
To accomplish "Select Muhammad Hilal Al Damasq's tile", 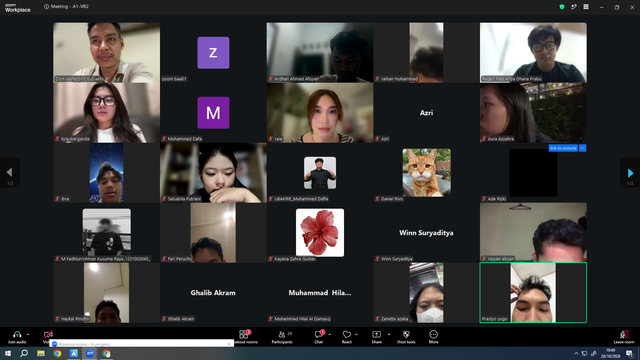I will [320, 293].
